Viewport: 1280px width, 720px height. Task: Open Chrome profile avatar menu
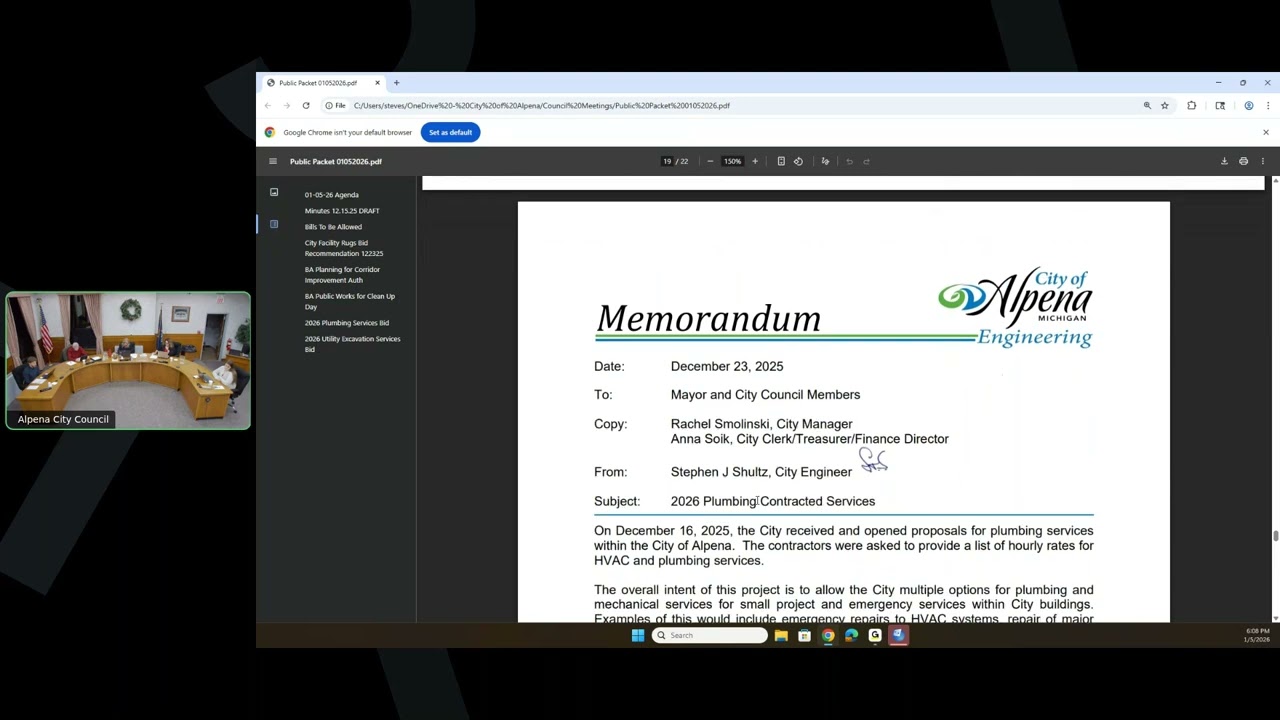(x=1249, y=105)
